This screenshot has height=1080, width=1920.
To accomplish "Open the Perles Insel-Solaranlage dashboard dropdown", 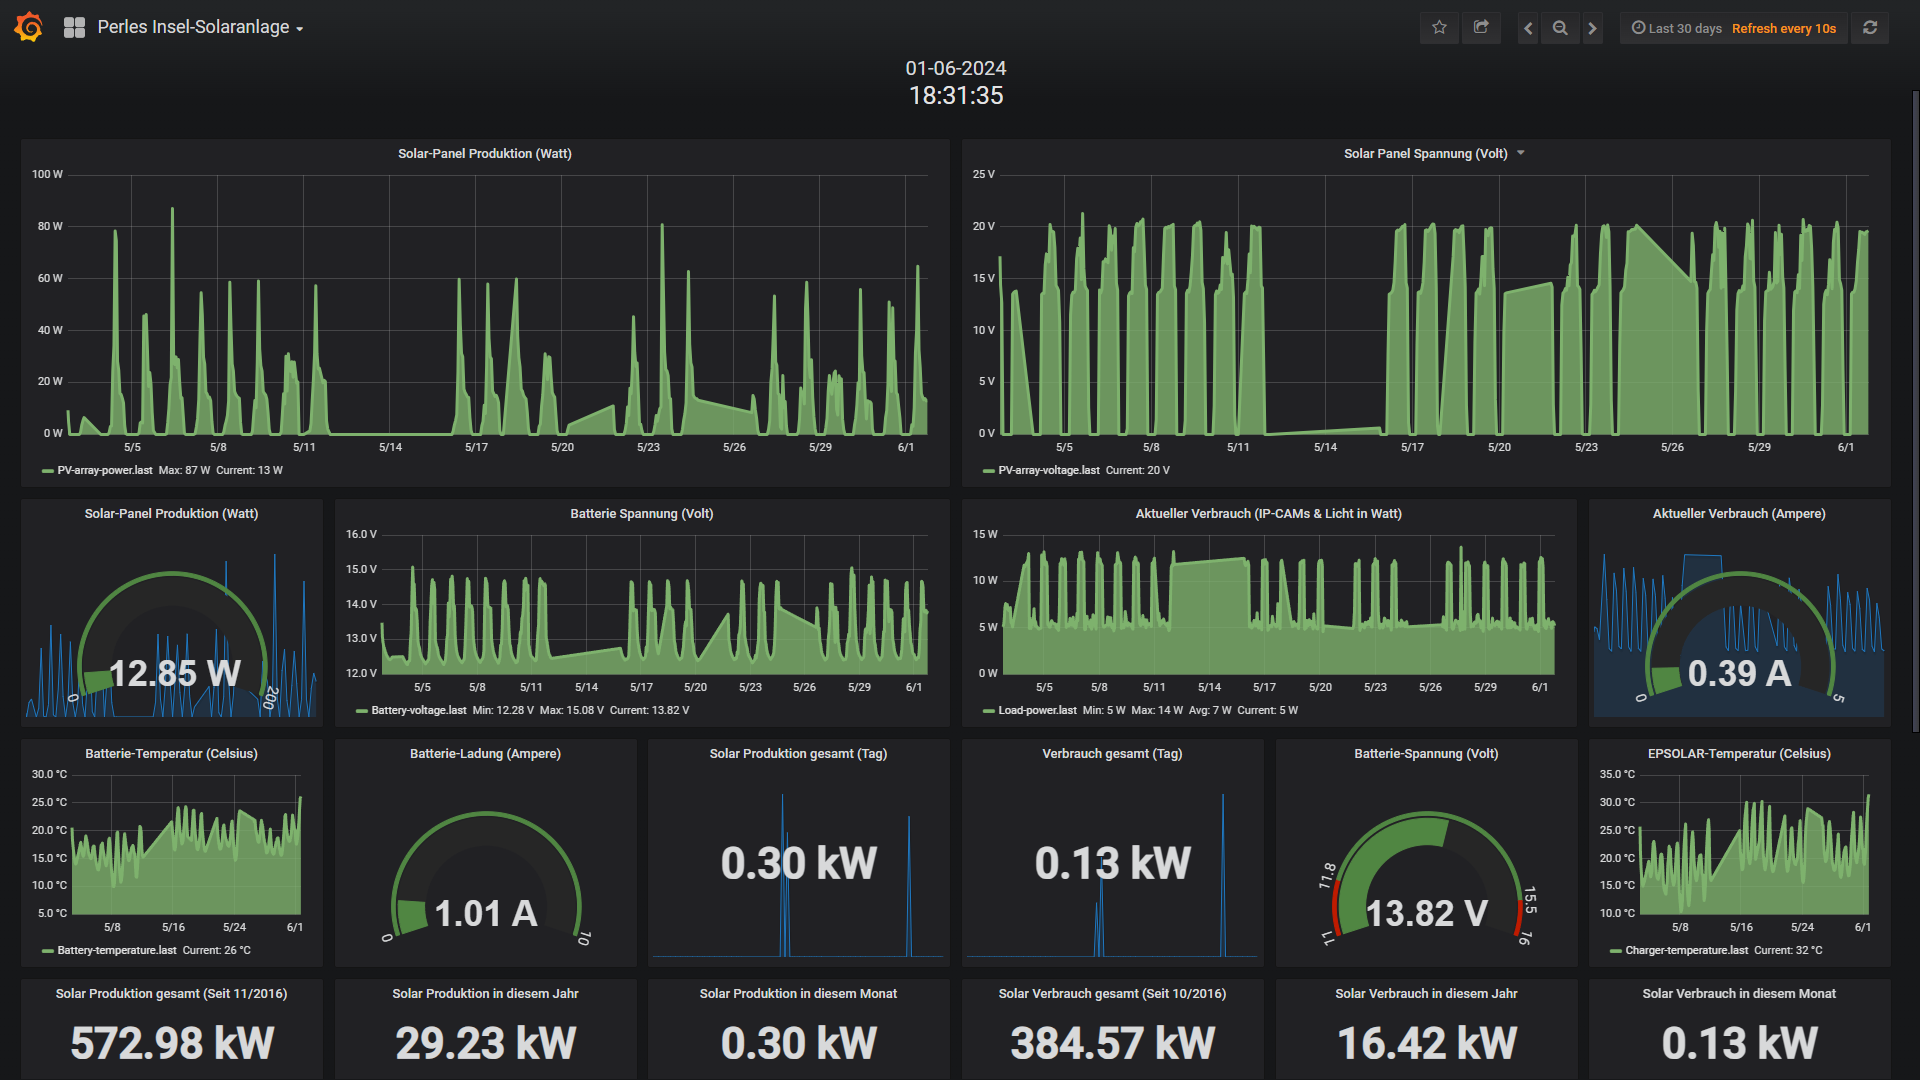I will coord(200,28).
